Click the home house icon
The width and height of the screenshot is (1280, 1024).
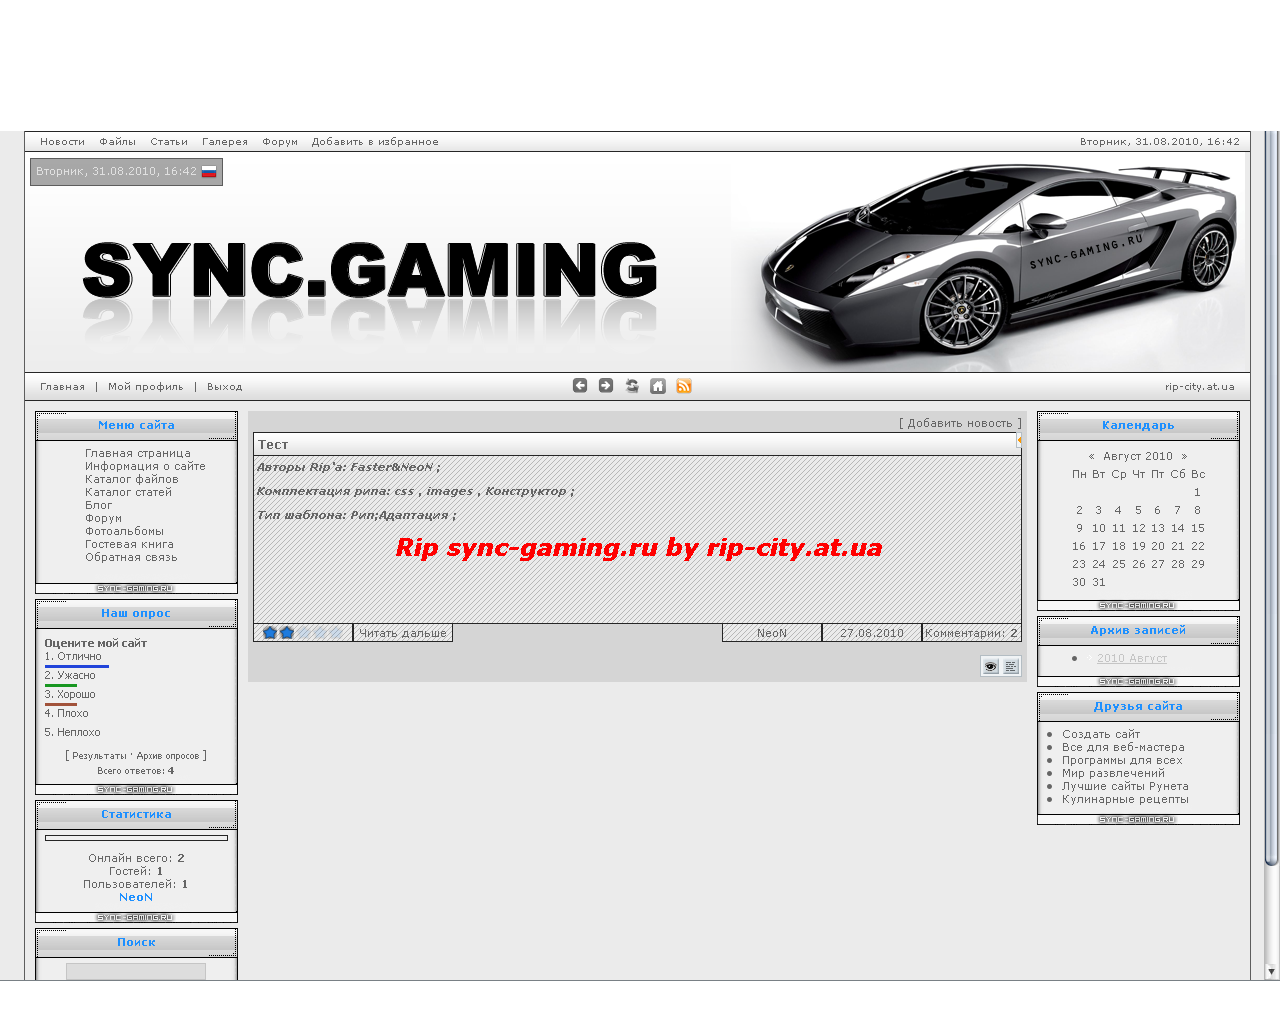658,386
